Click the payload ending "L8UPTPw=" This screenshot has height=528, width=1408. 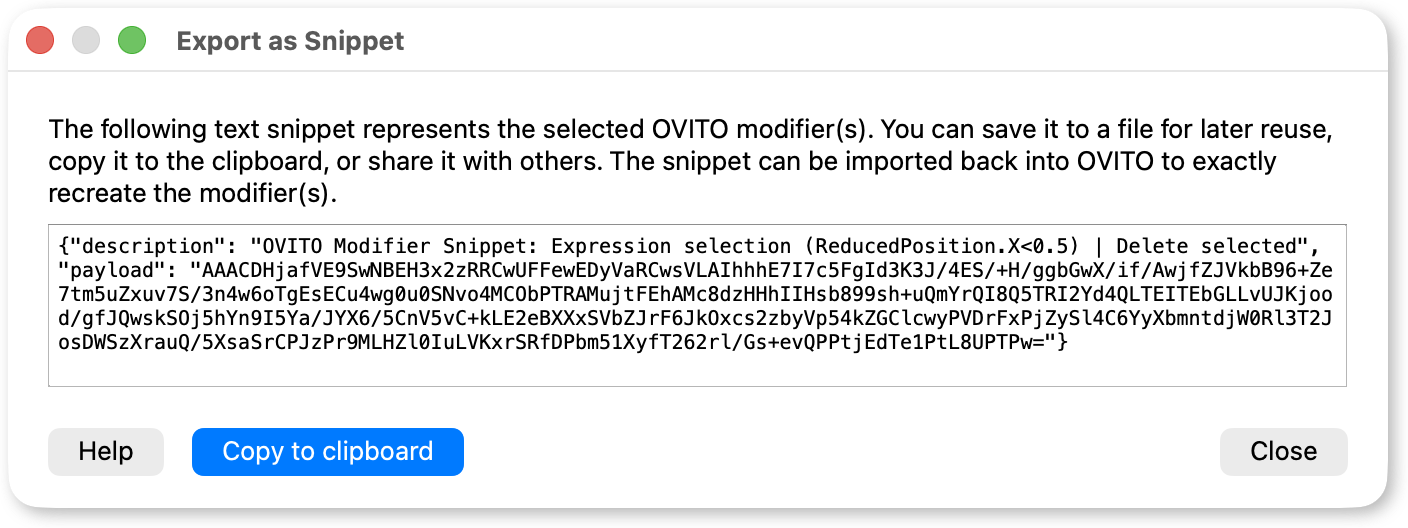(x=994, y=342)
